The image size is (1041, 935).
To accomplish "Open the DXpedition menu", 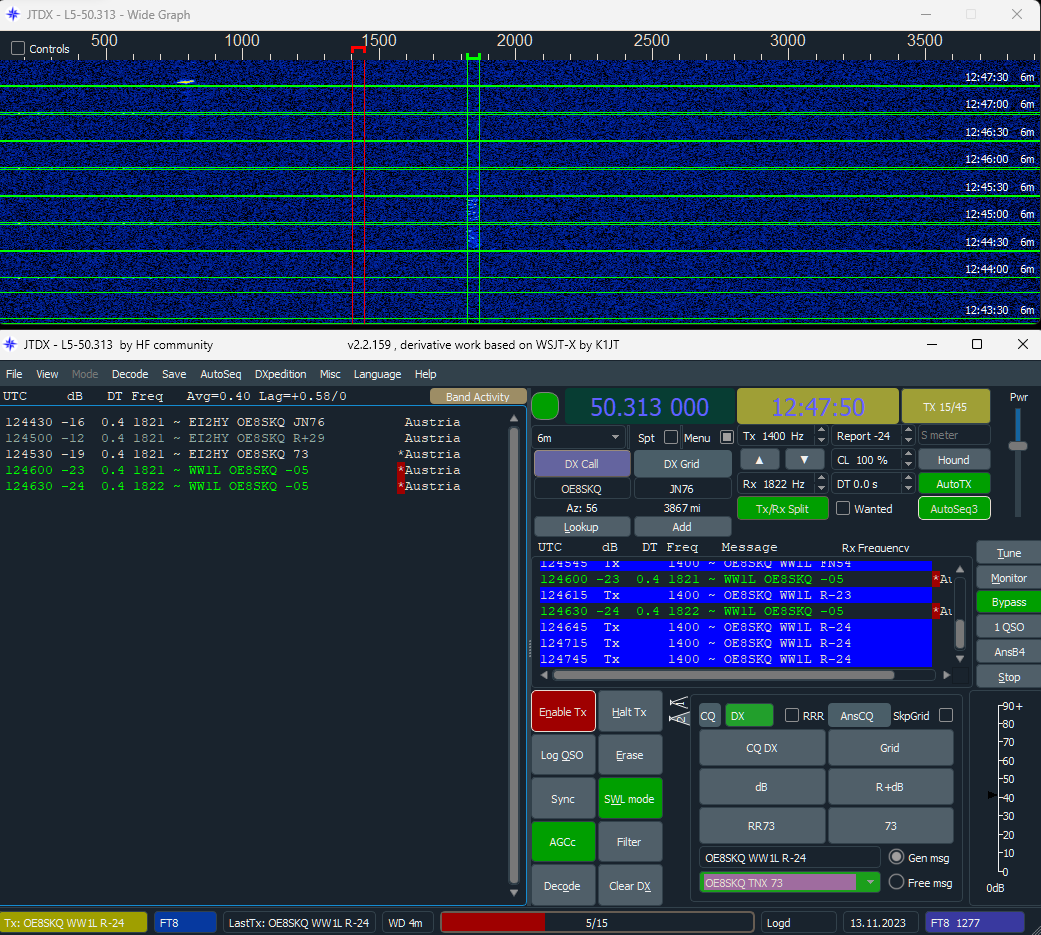I will pyautogui.click(x=281, y=374).
